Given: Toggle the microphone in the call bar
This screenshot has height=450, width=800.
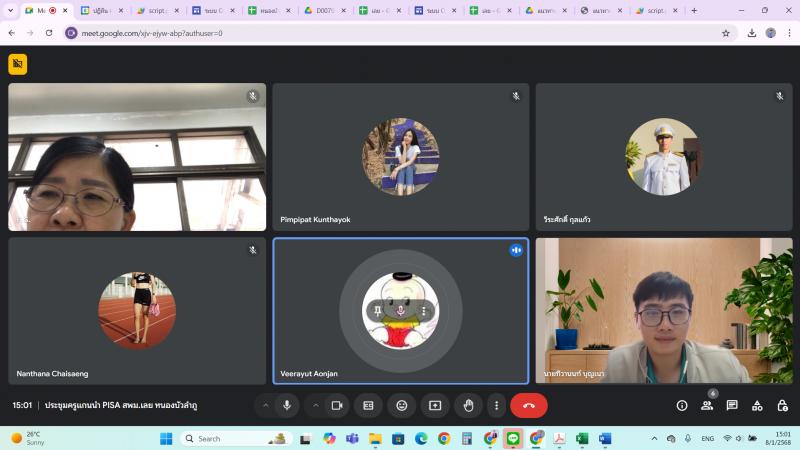Looking at the screenshot, I should pos(287,406).
